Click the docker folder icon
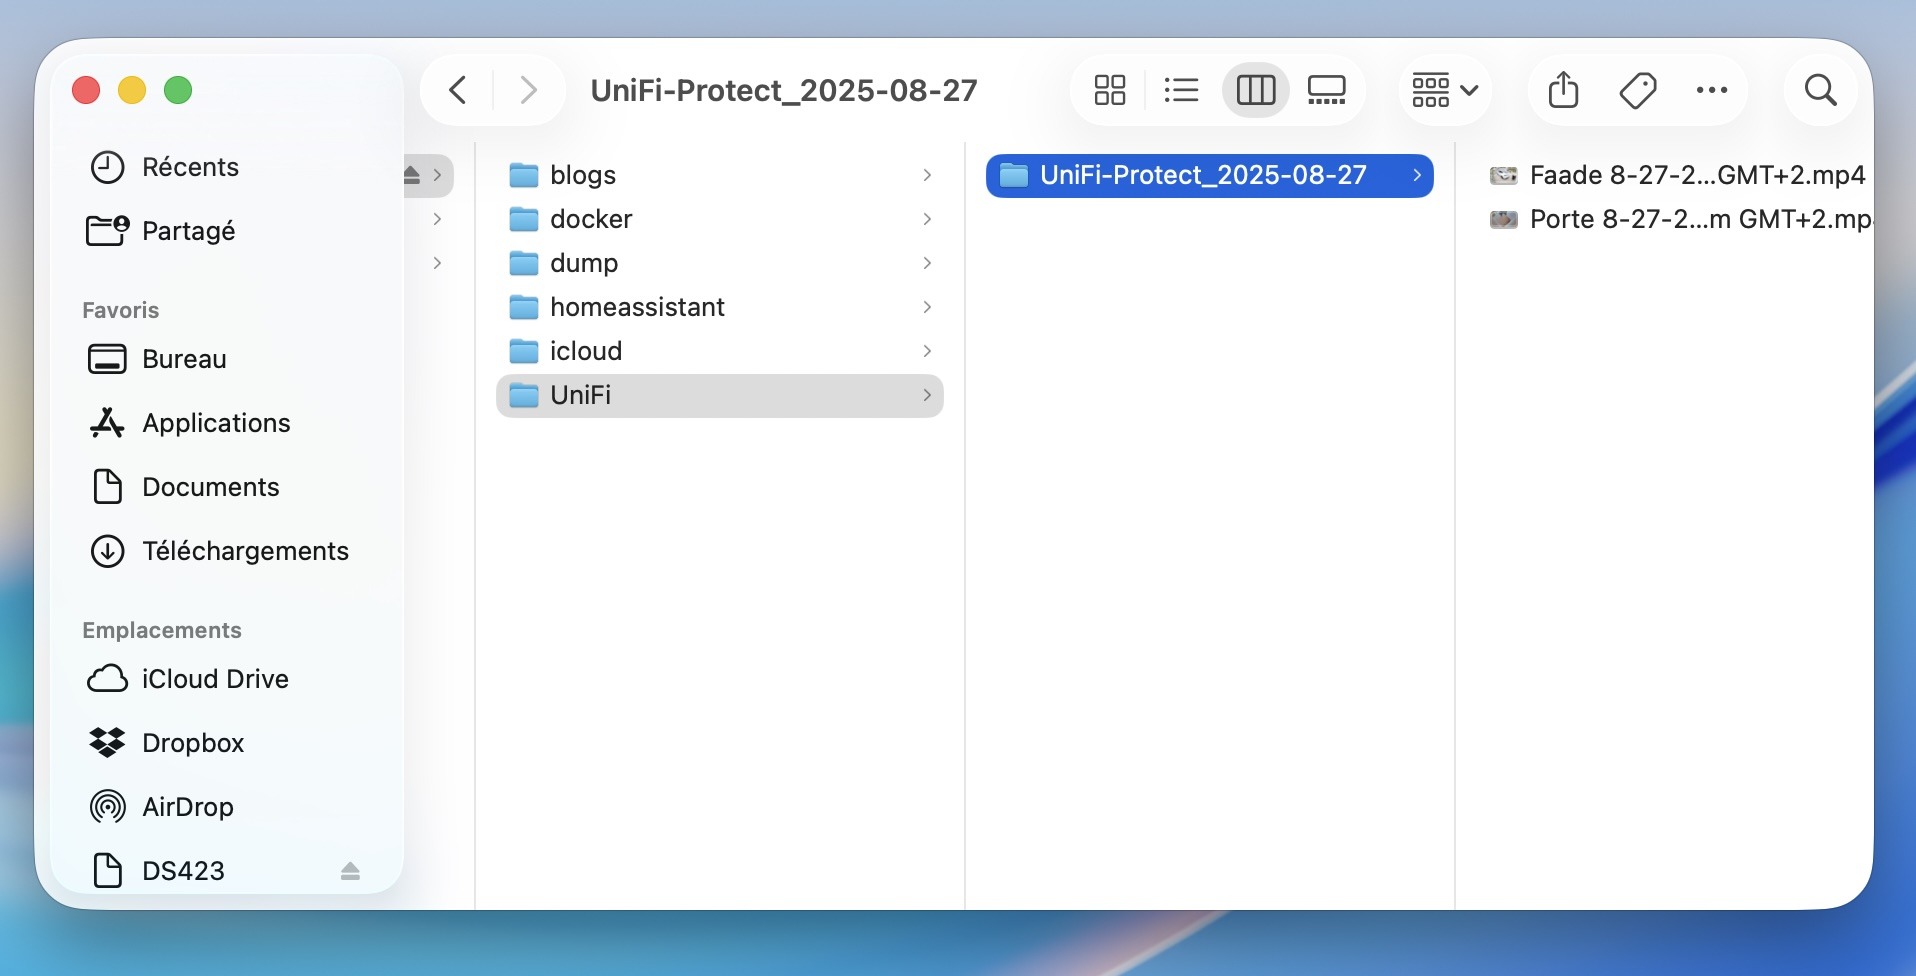 point(524,219)
